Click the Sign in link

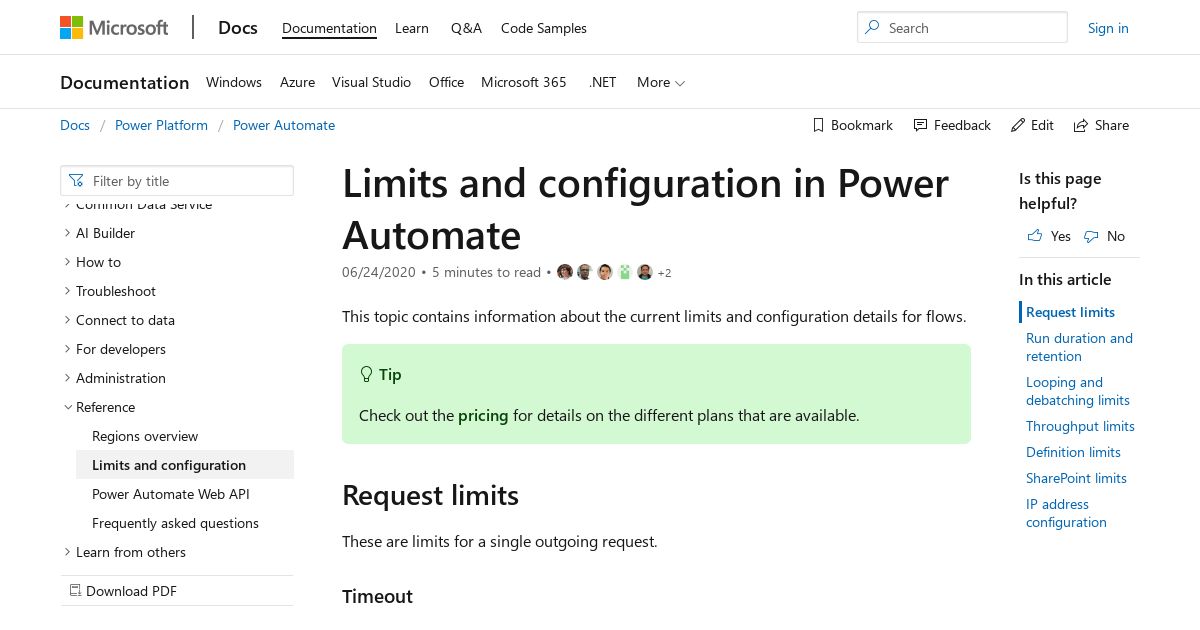[1108, 28]
